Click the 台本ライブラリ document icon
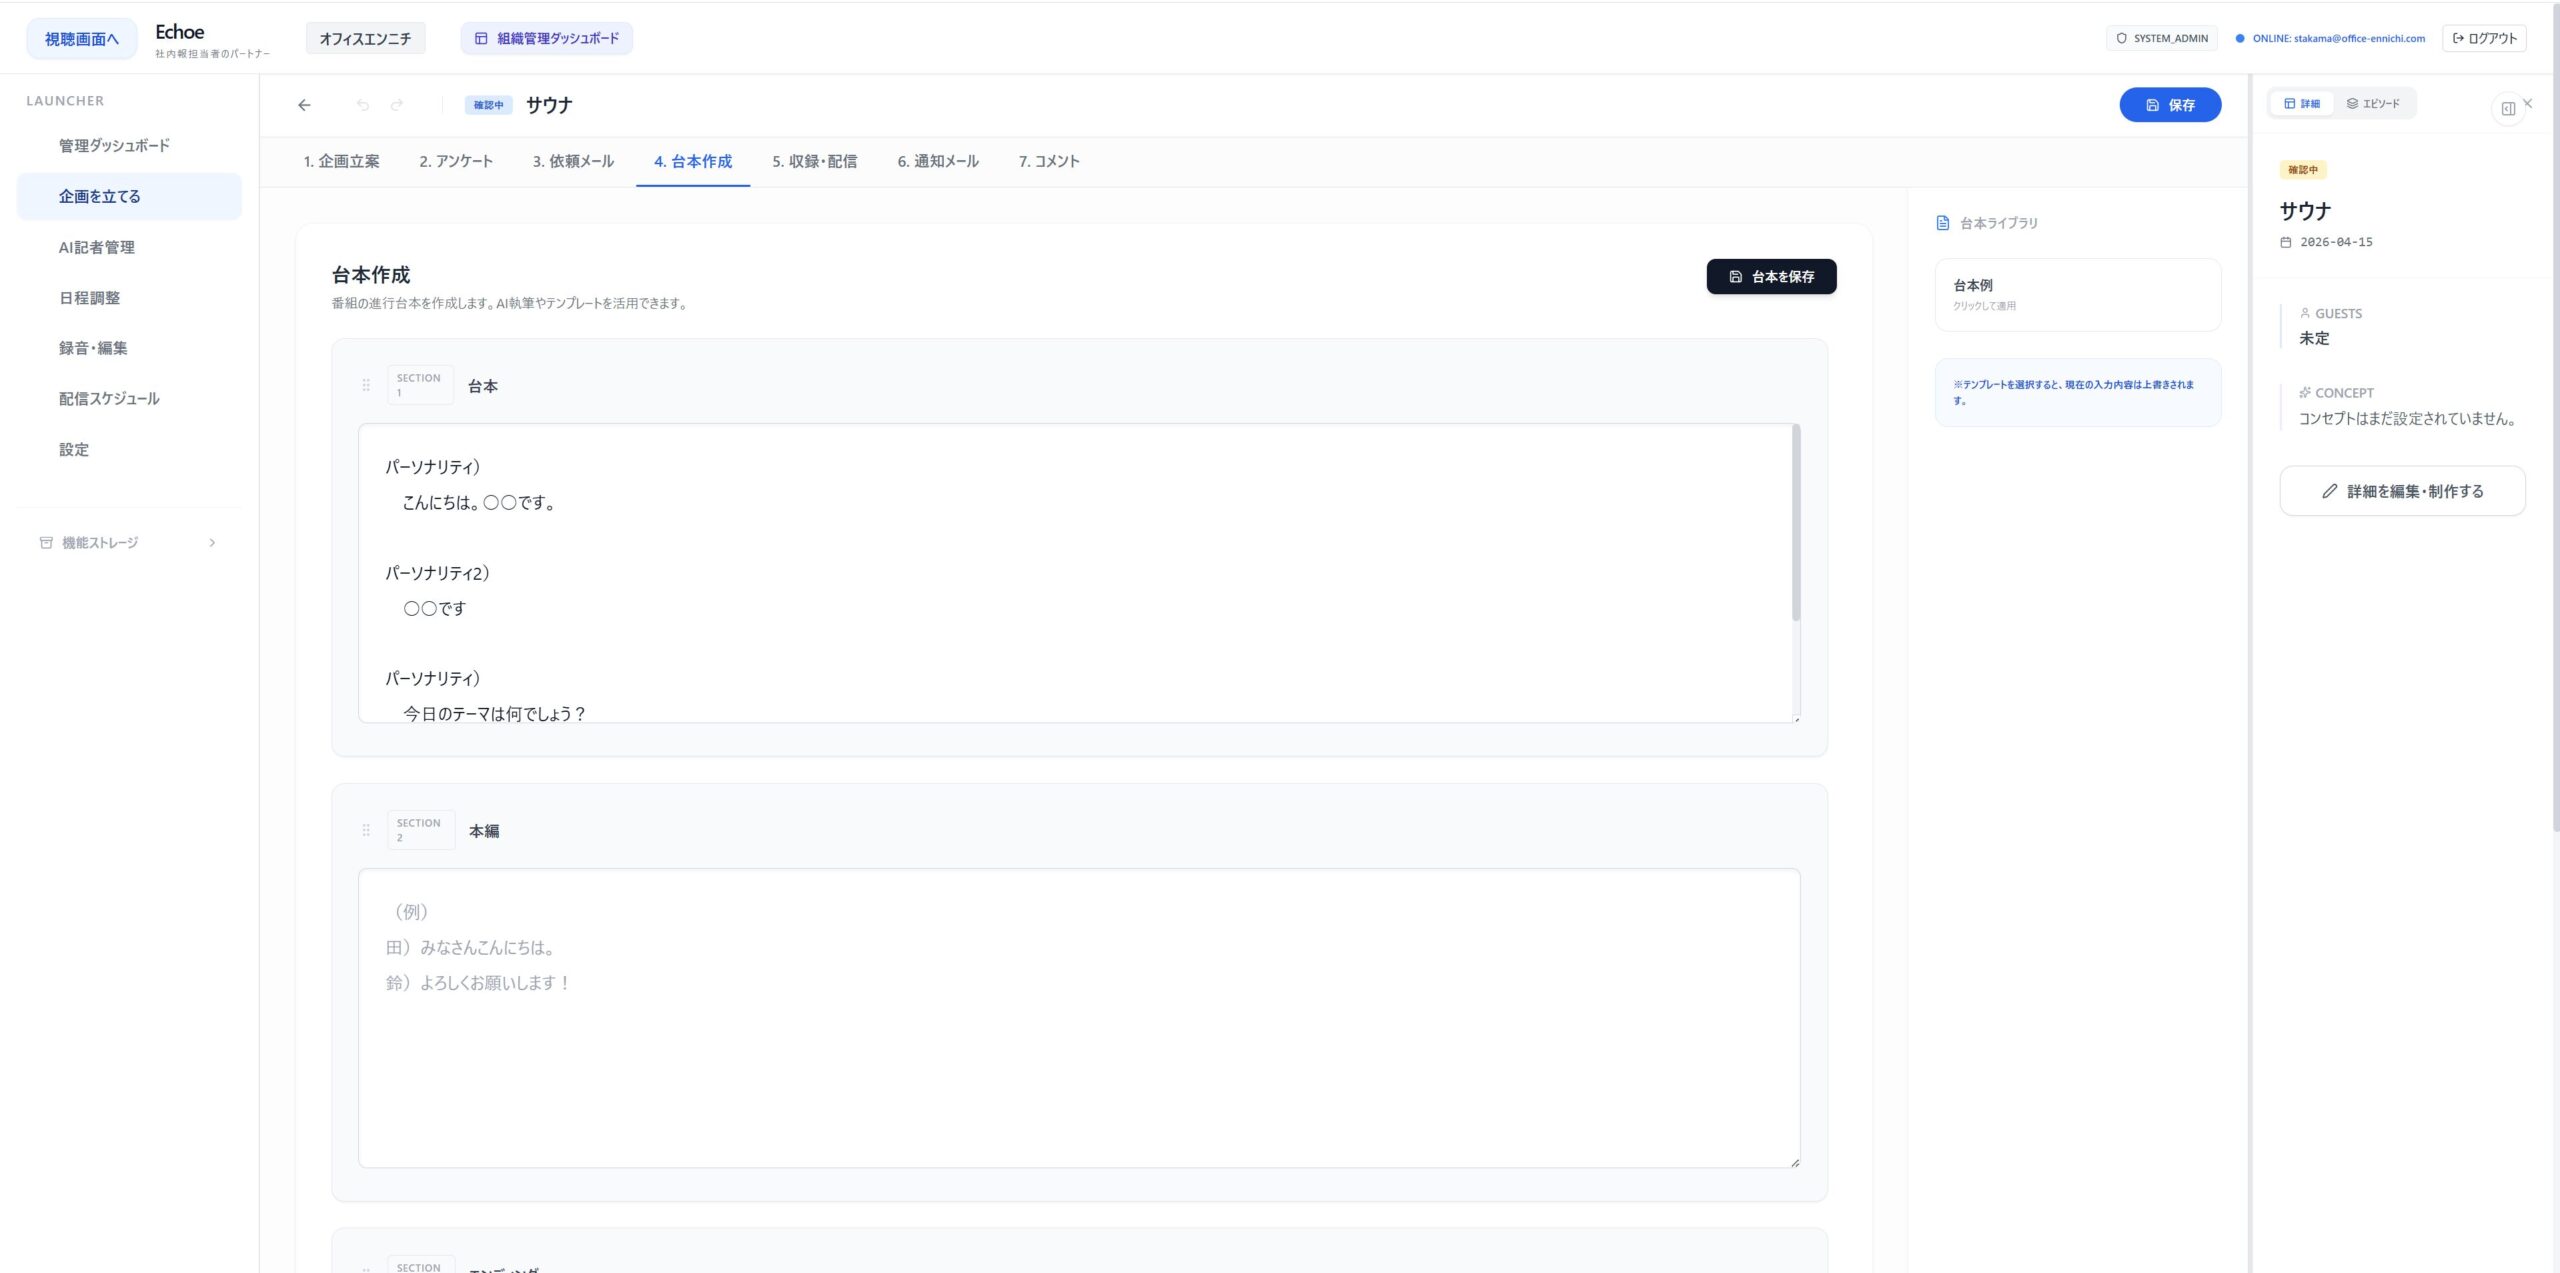The image size is (2560, 1273). [x=1942, y=223]
